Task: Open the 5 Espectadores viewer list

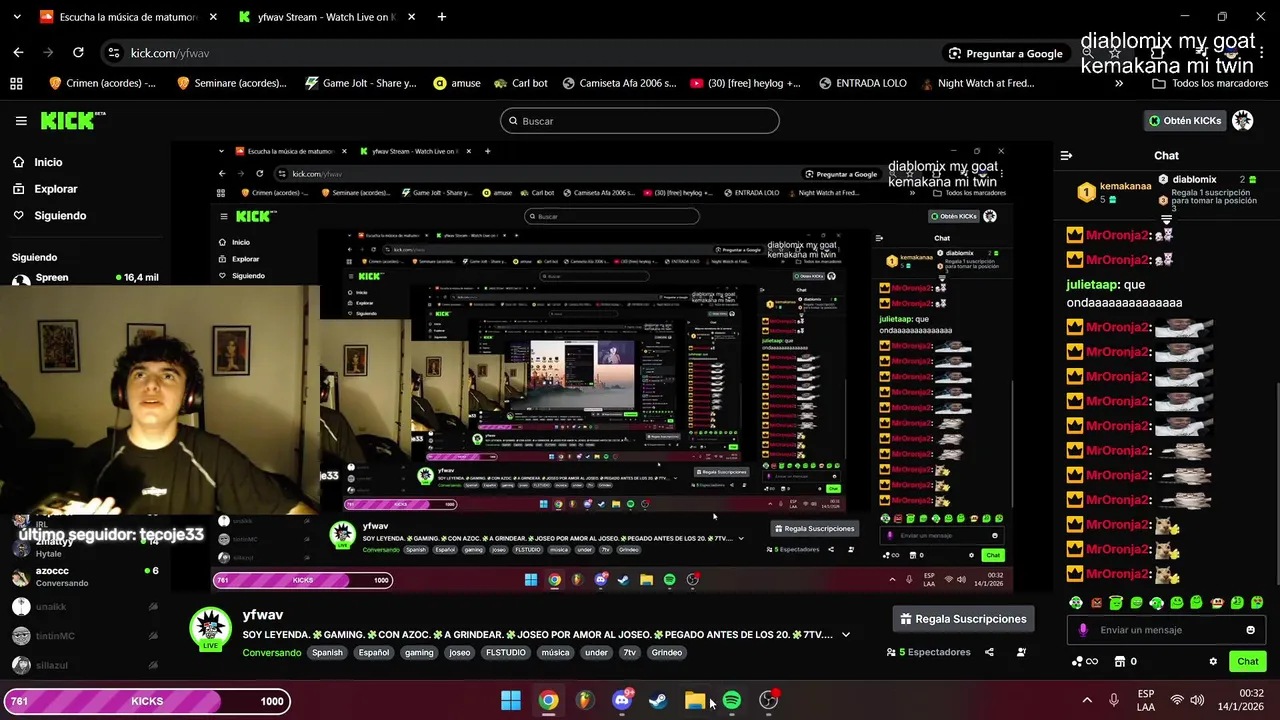Action: pyautogui.click(x=929, y=652)
